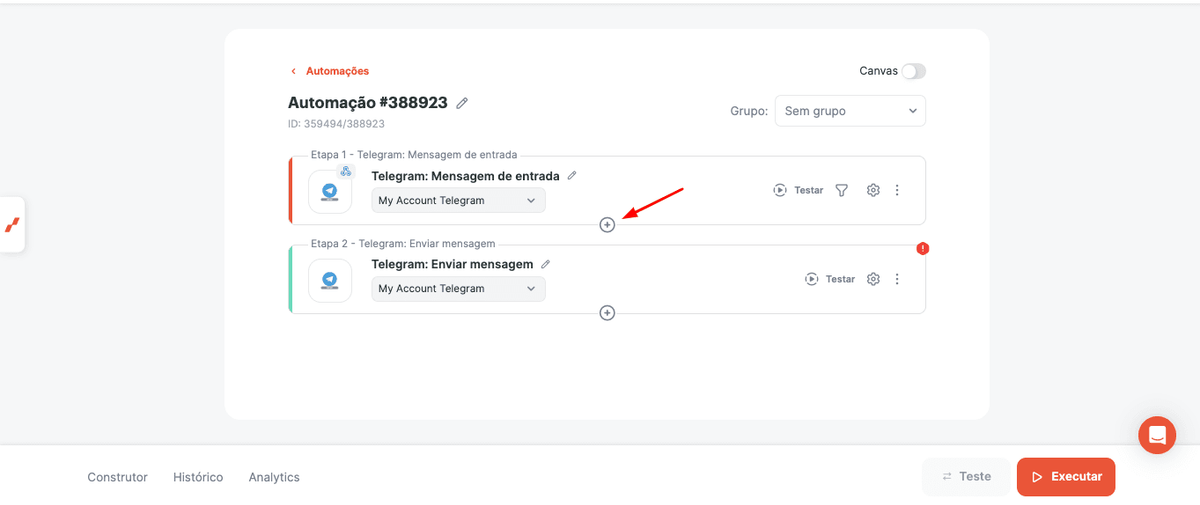The width and height of the screenshot is (1200, 505).
Task: Click 'Telegram: Mensagem de entrada' step title
Action: pyautogui.click(x=465, y=176)
